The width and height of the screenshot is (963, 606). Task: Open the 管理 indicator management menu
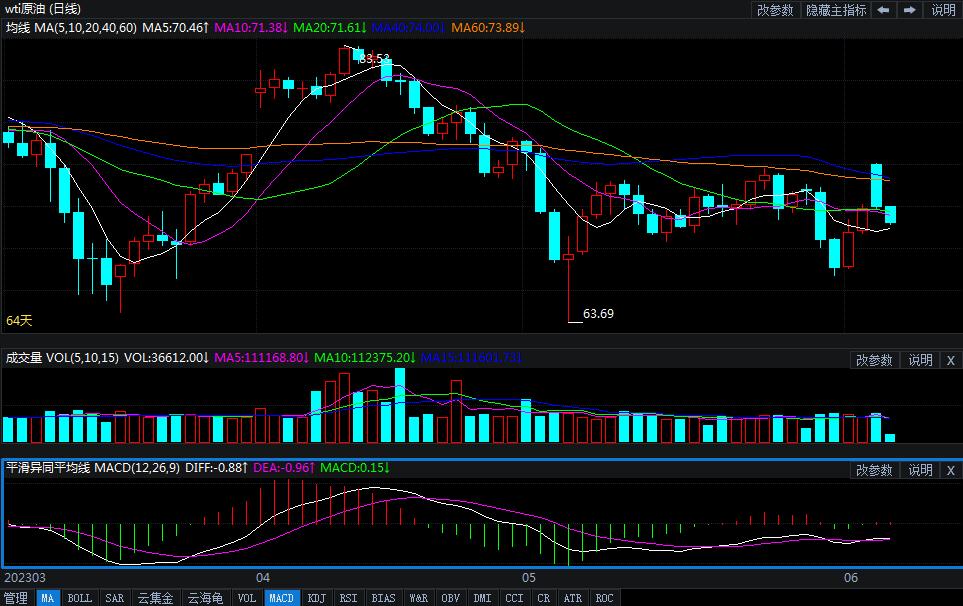point(16,598)
